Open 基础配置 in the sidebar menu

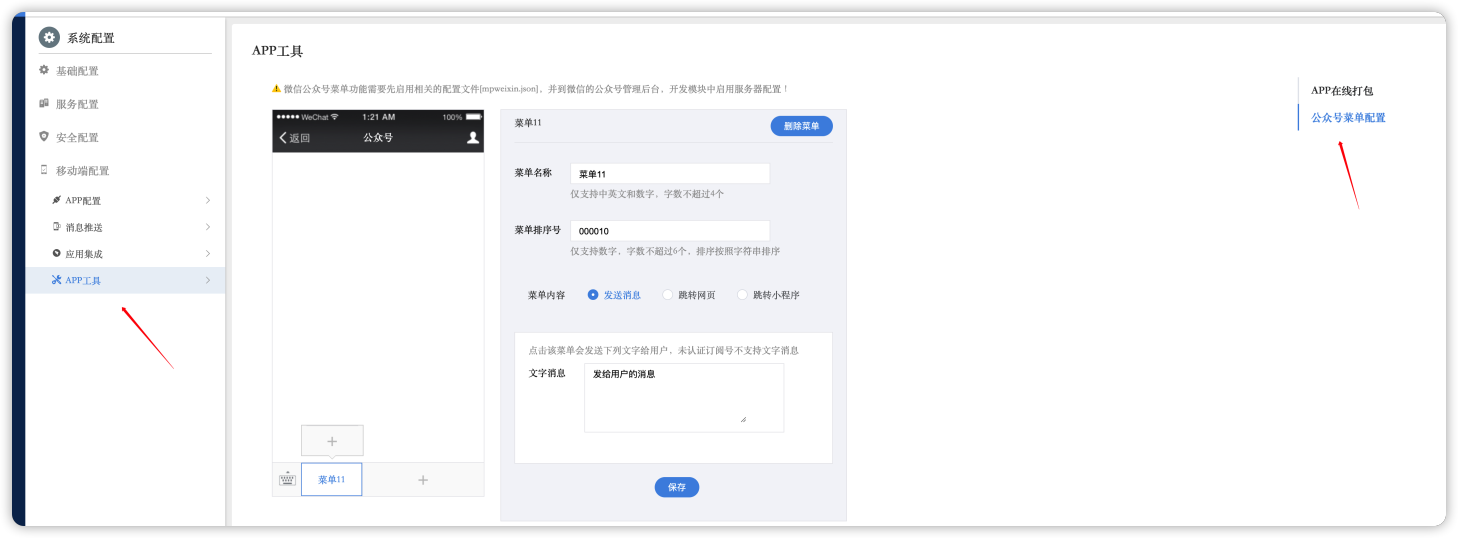click(x=77, y=71)
